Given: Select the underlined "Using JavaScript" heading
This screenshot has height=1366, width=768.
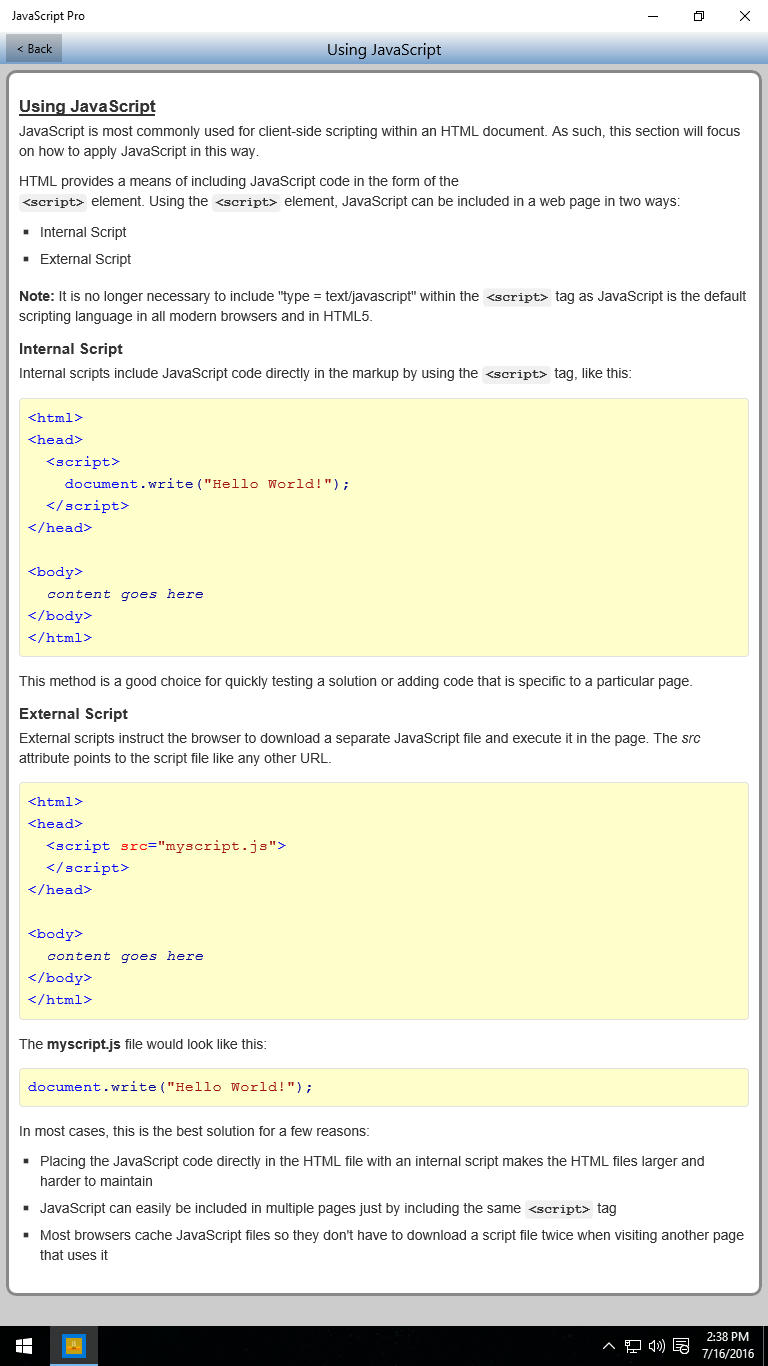Looking at the screenshot, I should 87,107.
